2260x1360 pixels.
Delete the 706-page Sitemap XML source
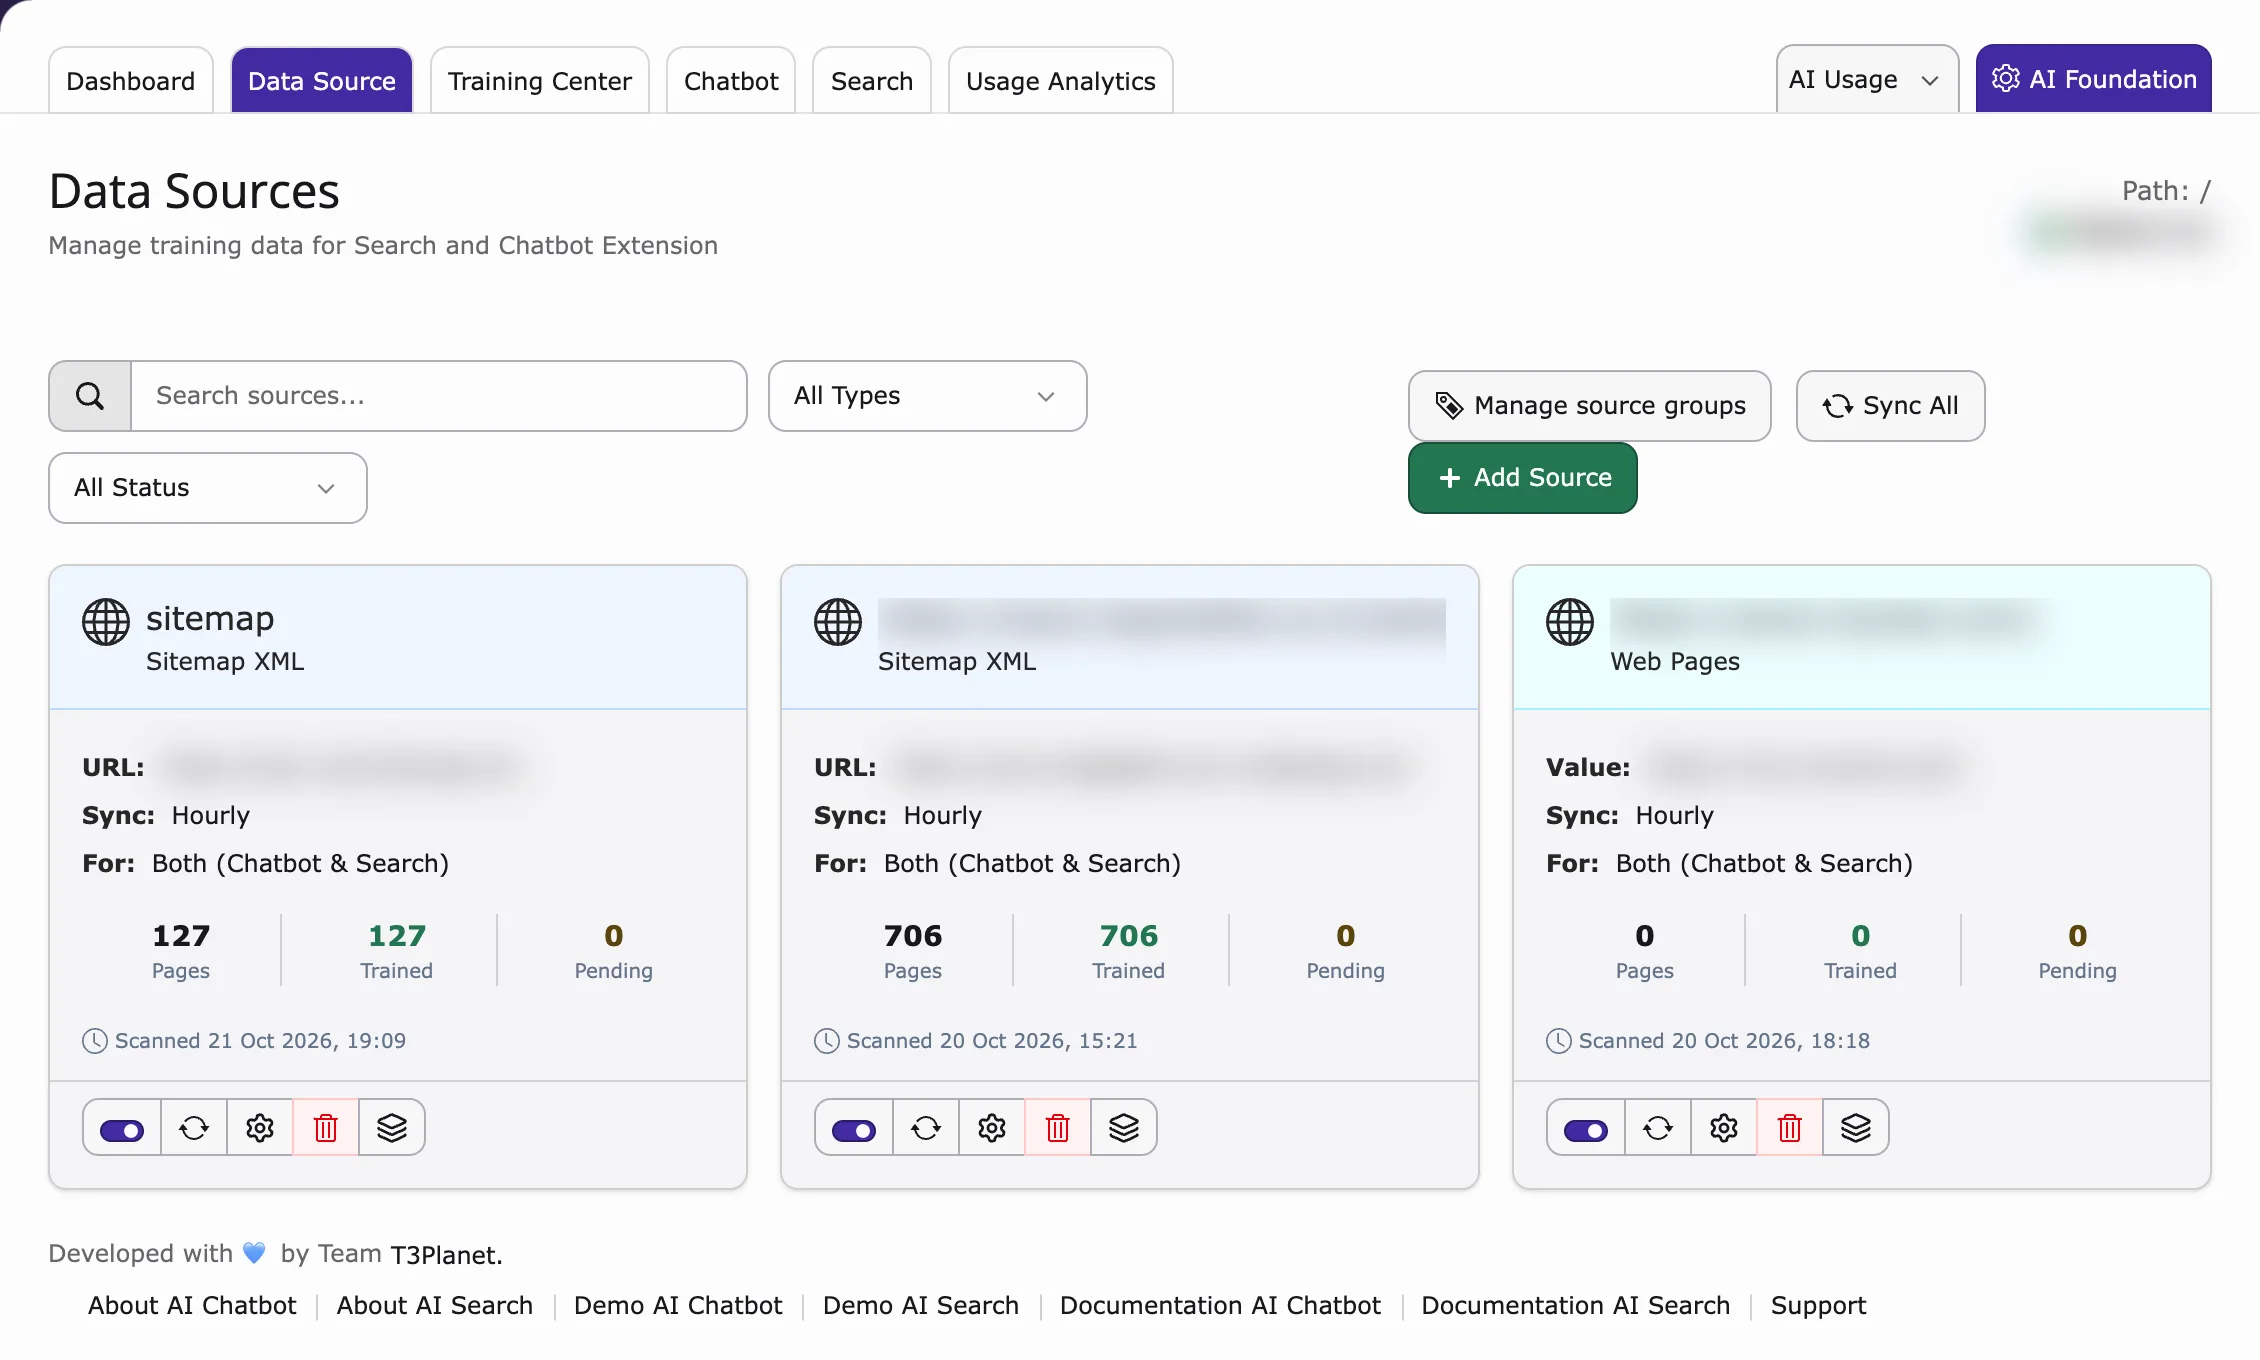[x=1058, y=1128]
